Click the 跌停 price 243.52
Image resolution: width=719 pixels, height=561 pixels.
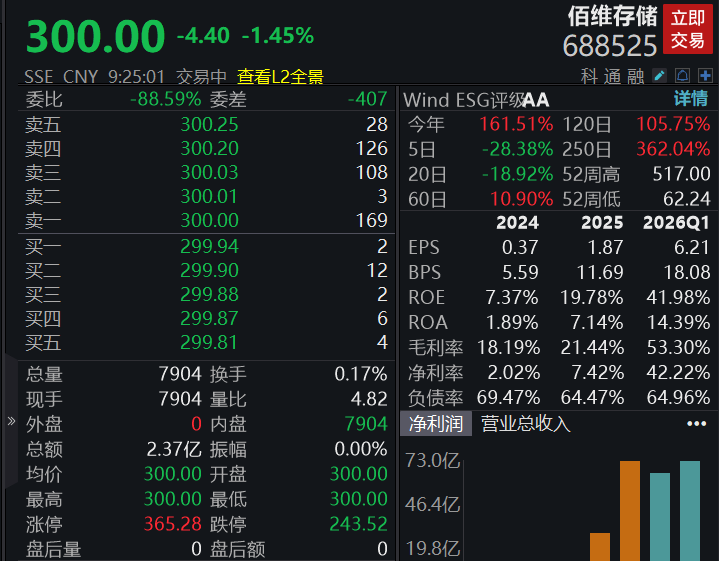(359, 524)
